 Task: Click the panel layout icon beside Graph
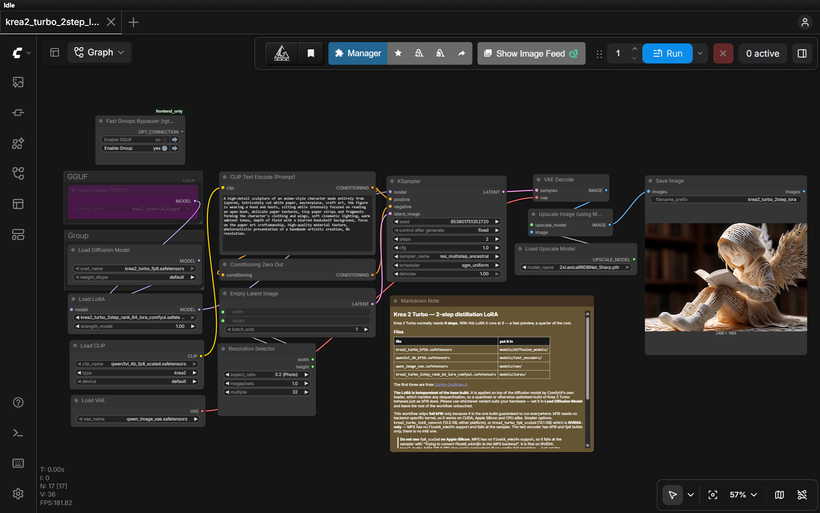point(54,52)
